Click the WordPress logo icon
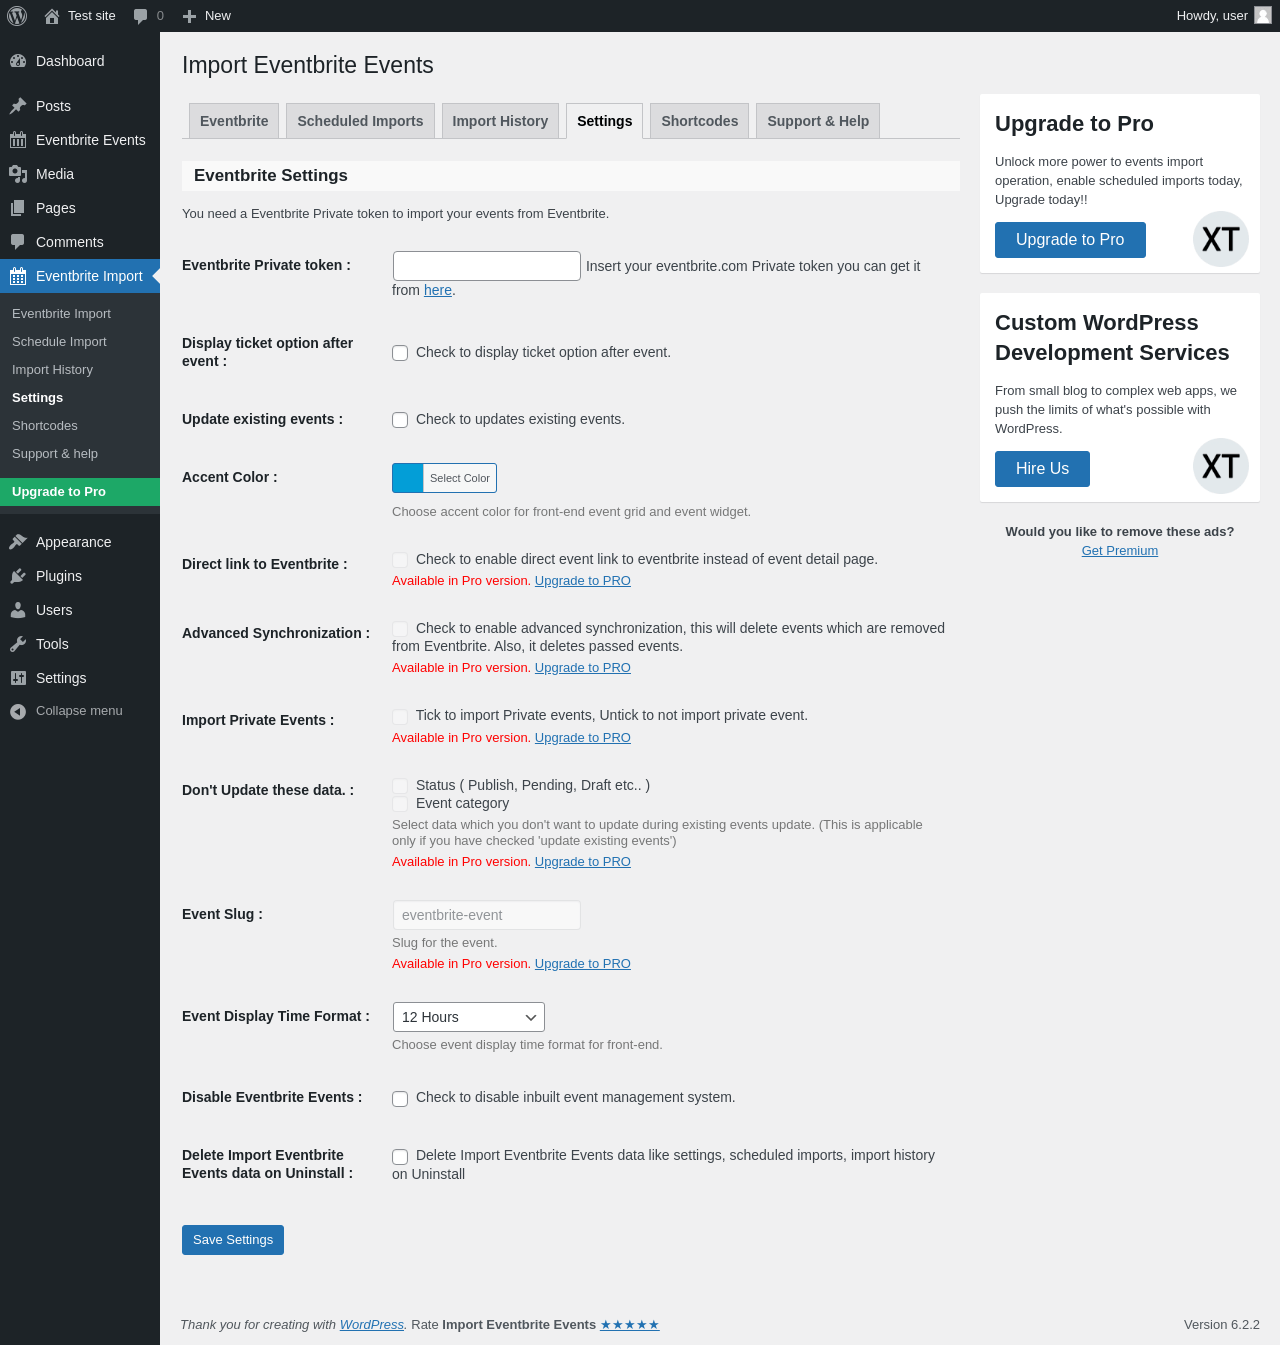 pyautogui.click(x=17, y=16)
